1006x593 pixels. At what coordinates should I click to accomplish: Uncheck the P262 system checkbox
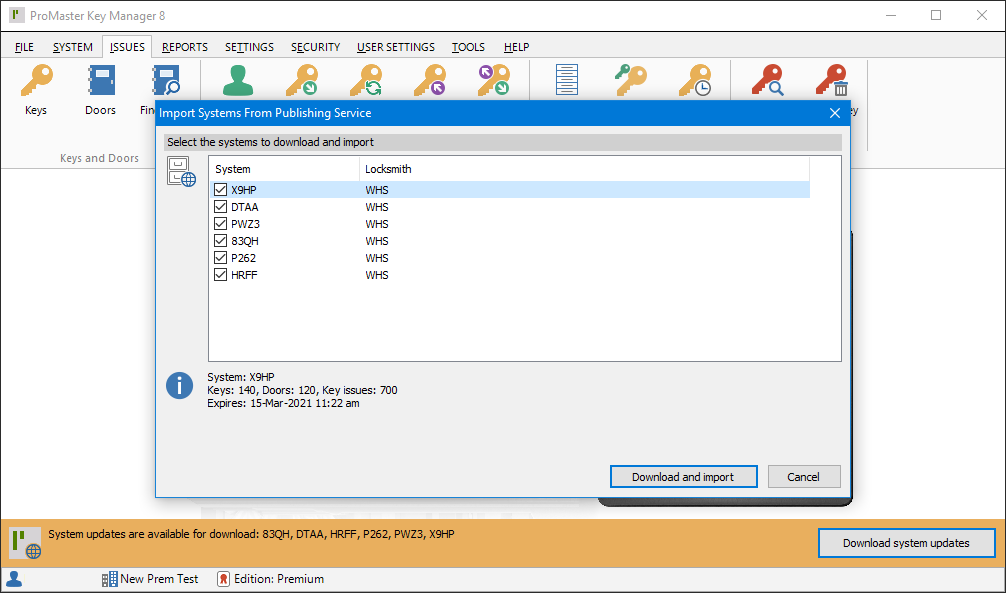coord(221,258)
